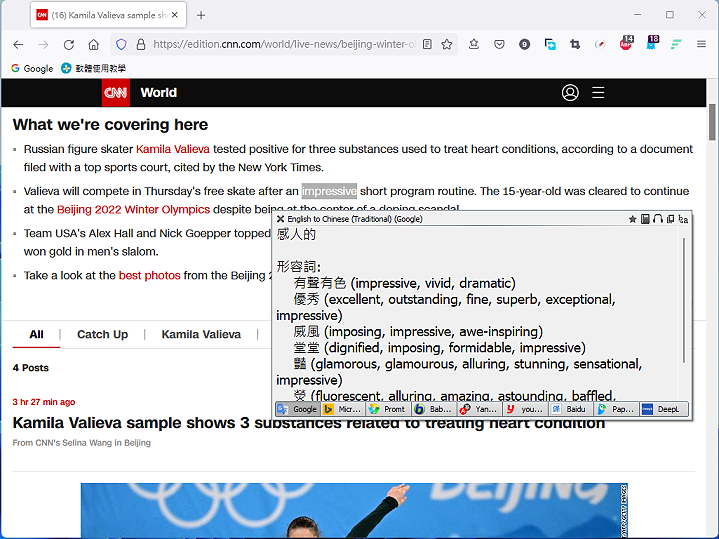Click the bookmark-tray toolbar icon beside the address bar
Viewport: 719px width, 539px height.
pos(474,44)
